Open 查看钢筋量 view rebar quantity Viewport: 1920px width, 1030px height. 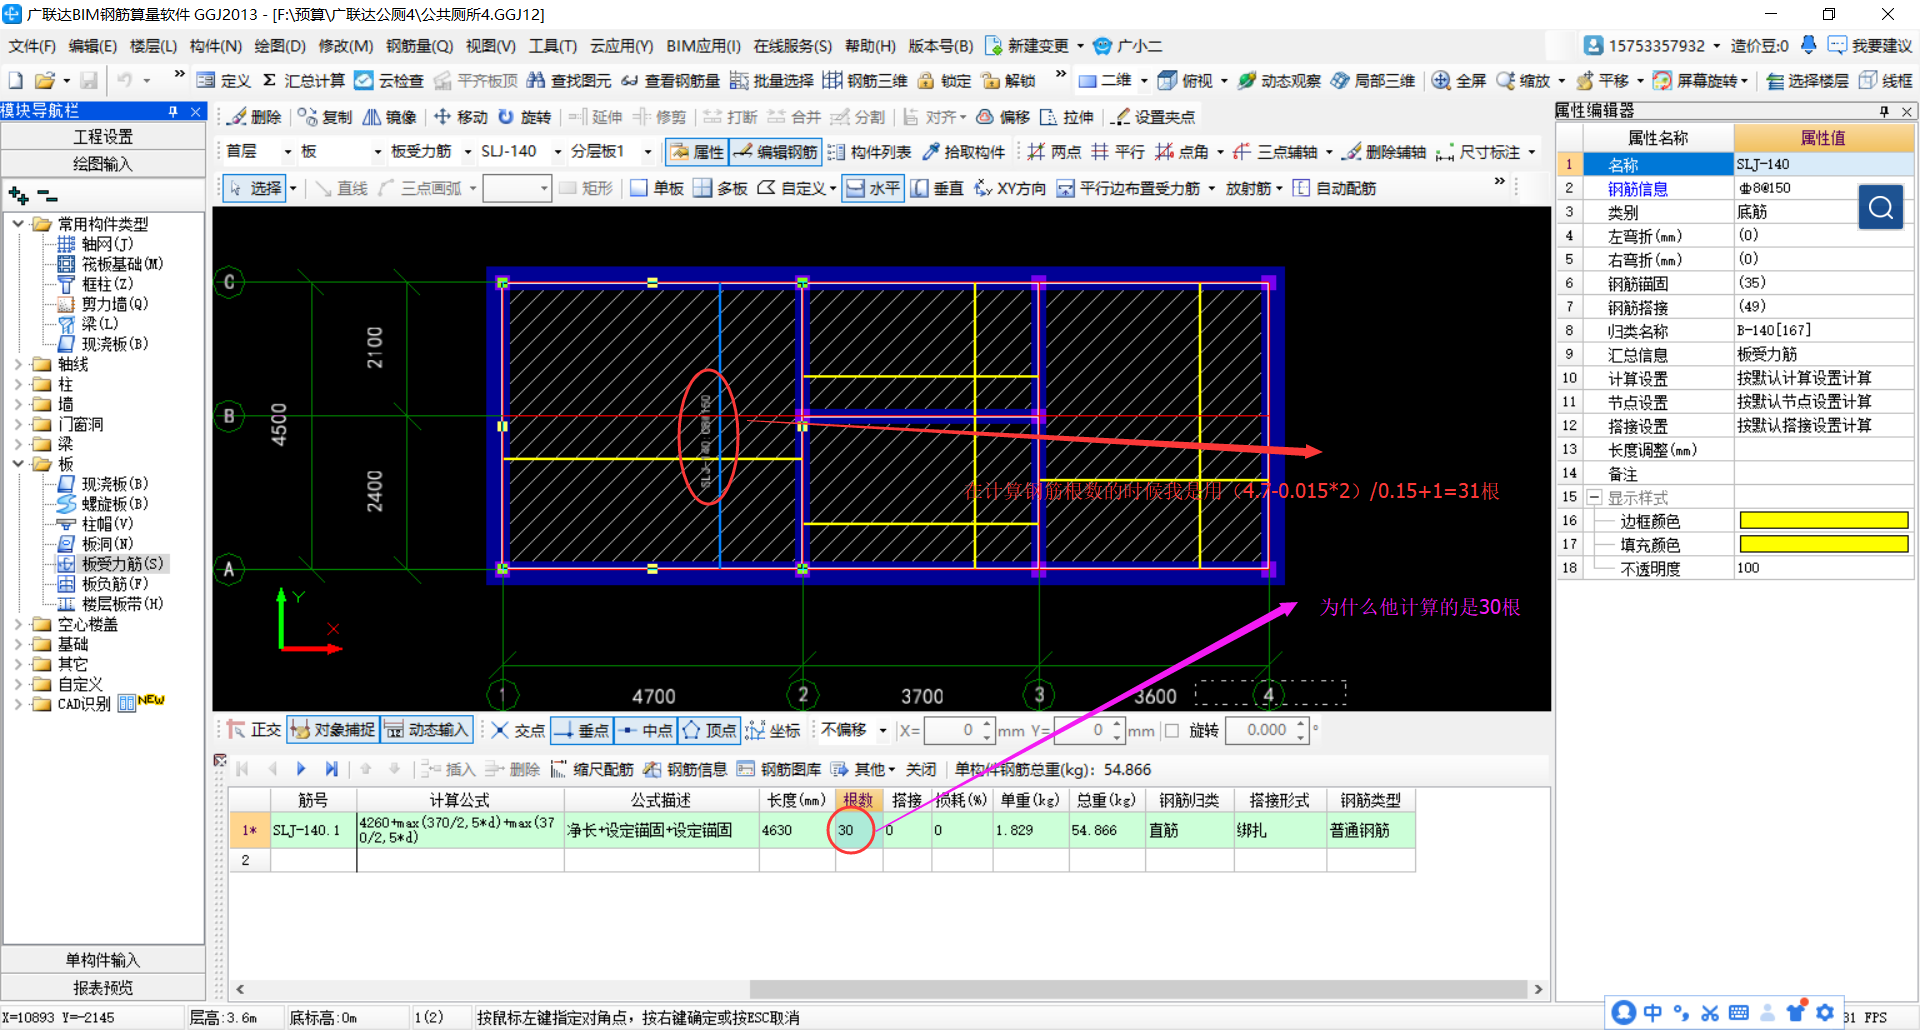click(x=670, y=80)
